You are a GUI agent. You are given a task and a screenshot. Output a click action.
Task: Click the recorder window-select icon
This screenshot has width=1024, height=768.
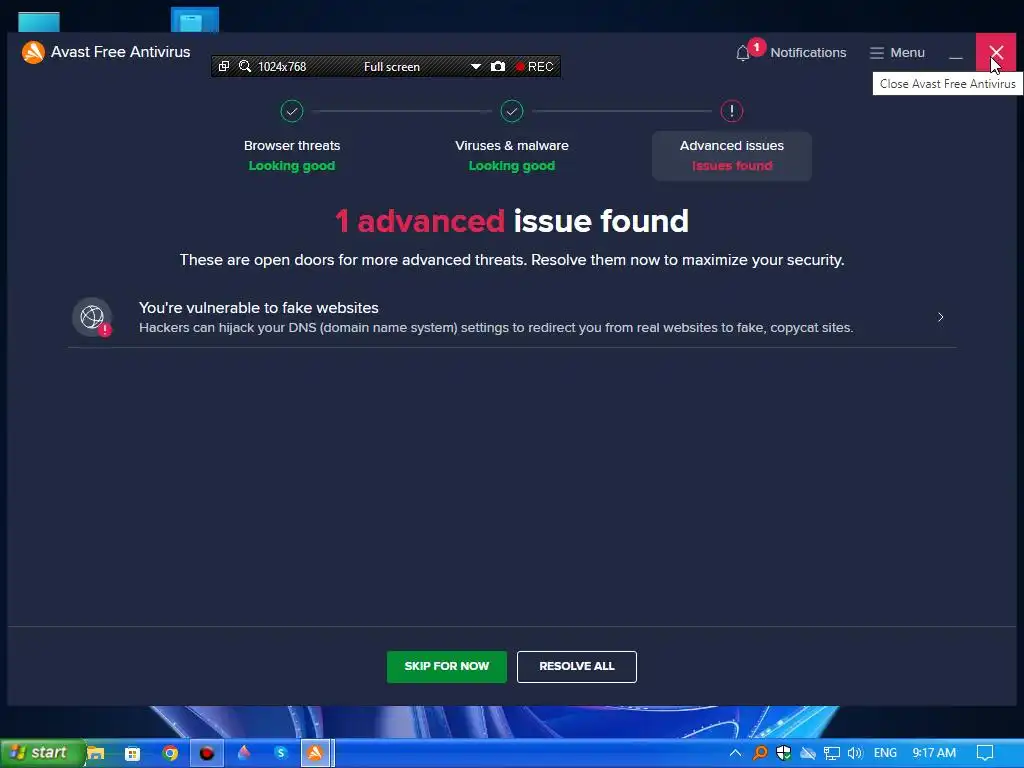223,66
